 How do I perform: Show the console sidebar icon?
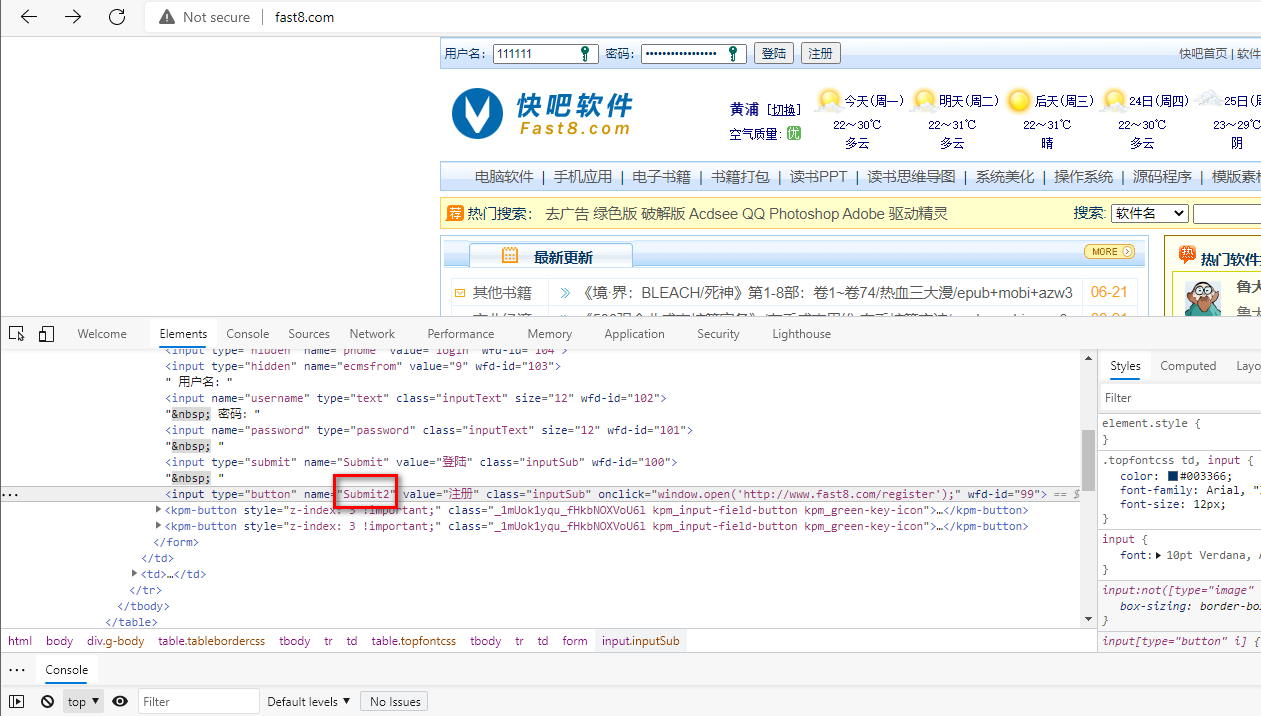(17, 702)
